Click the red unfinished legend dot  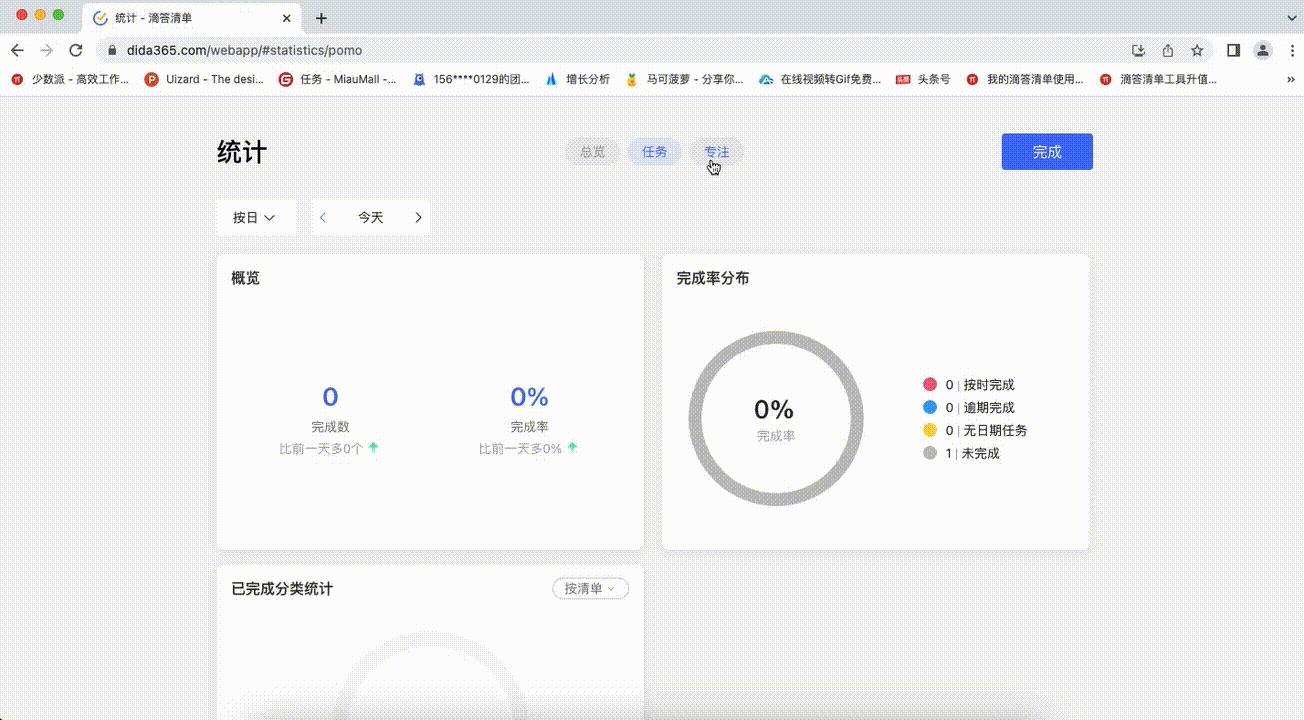(x=930, y=384)
